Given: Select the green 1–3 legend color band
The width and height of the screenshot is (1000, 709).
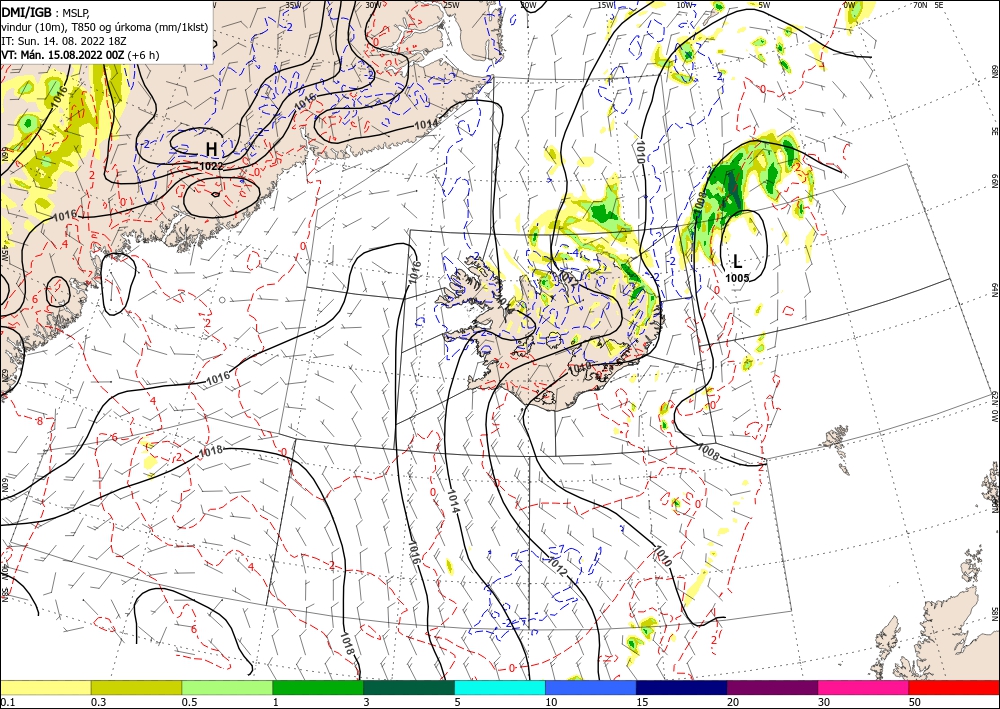Looking at the screenshot, I should coord(318,687).
